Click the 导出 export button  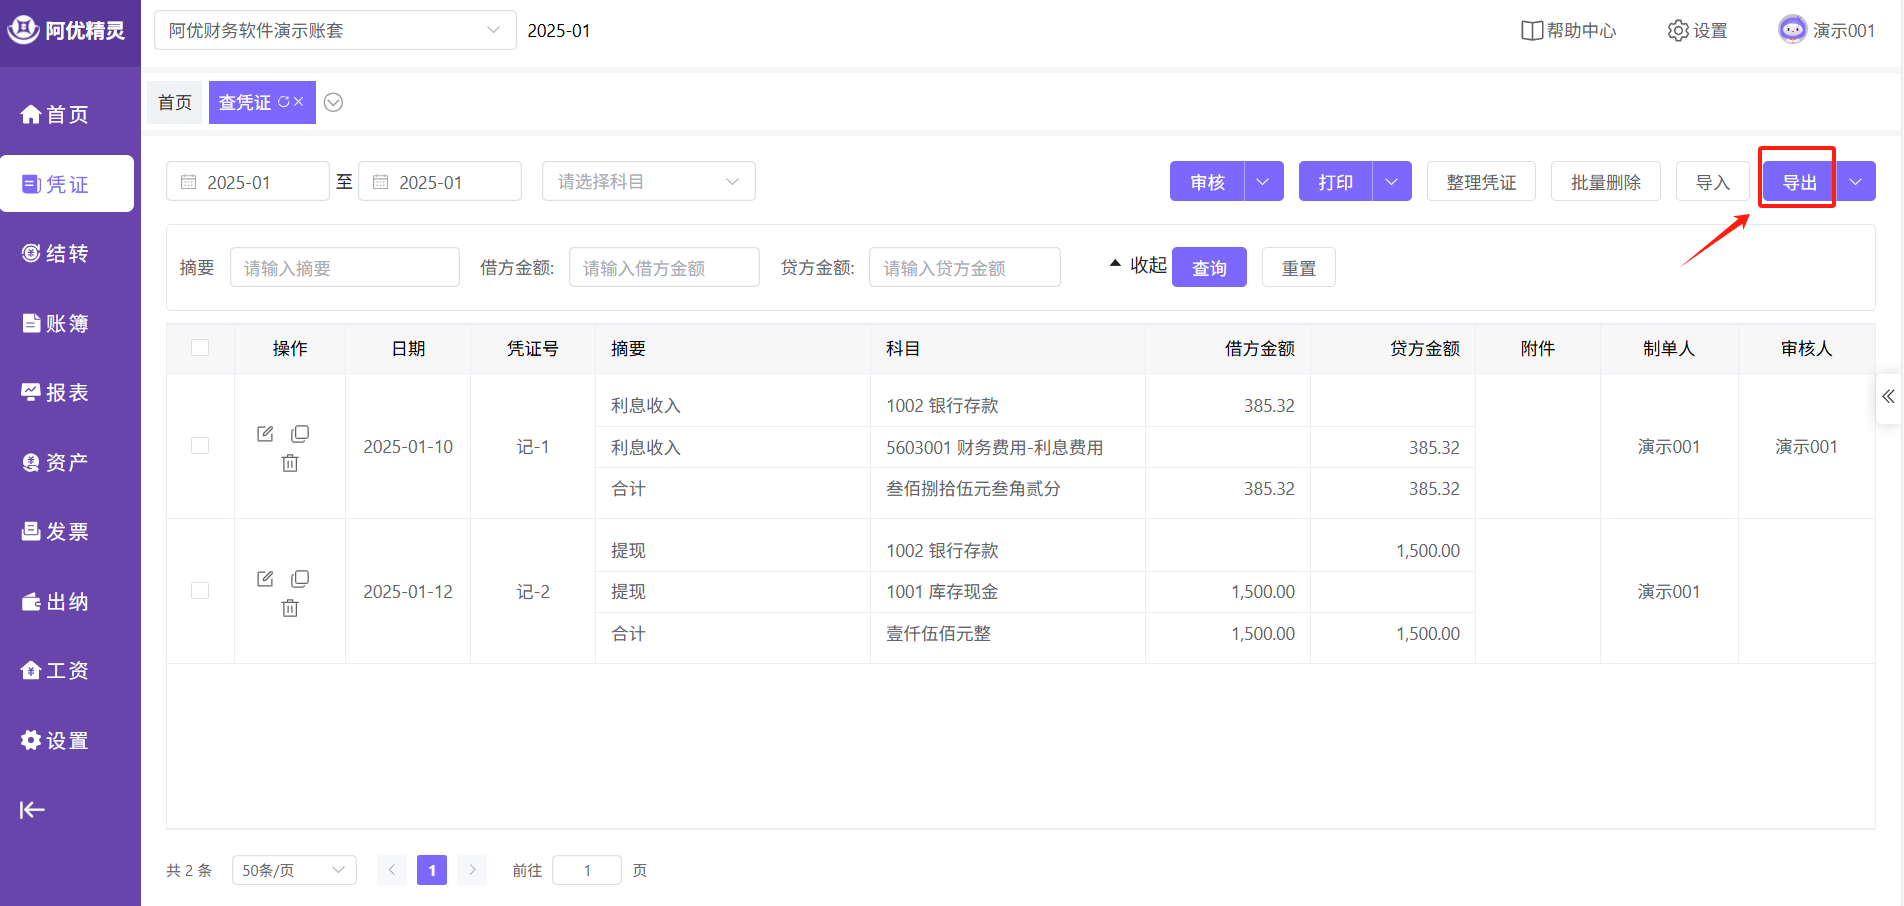(1798, 182)
